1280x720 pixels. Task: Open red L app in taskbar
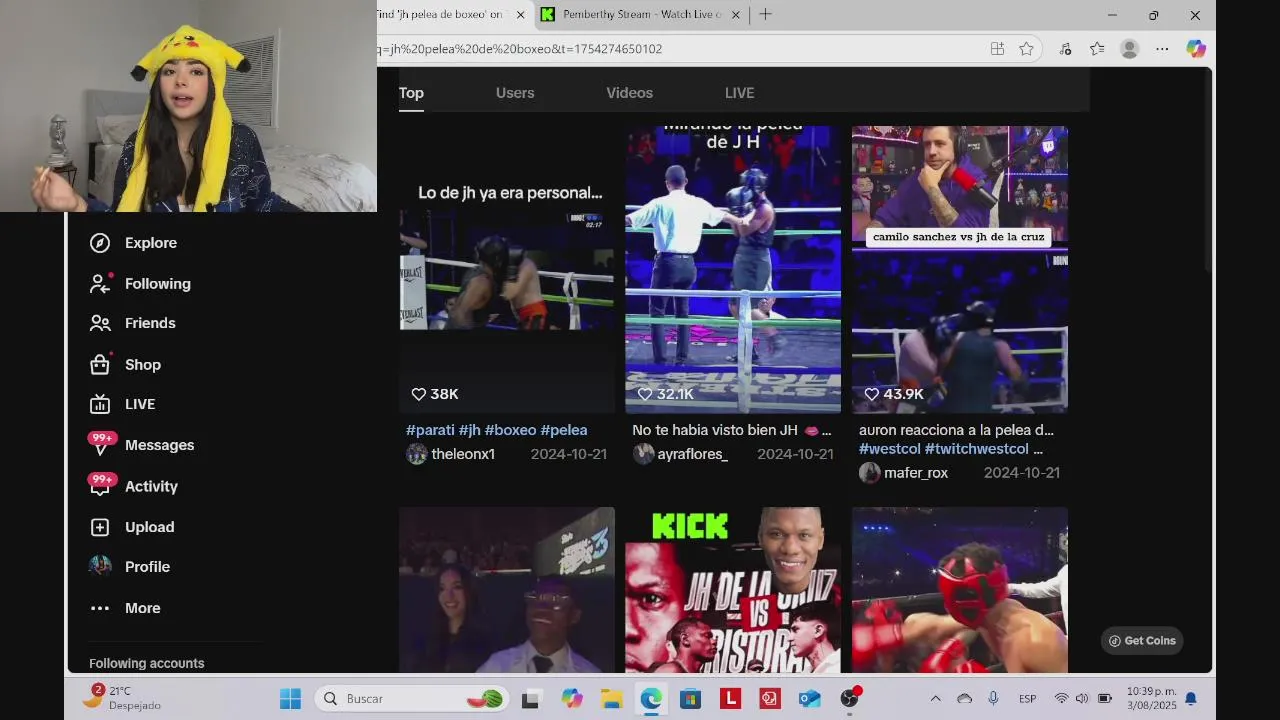730,699
